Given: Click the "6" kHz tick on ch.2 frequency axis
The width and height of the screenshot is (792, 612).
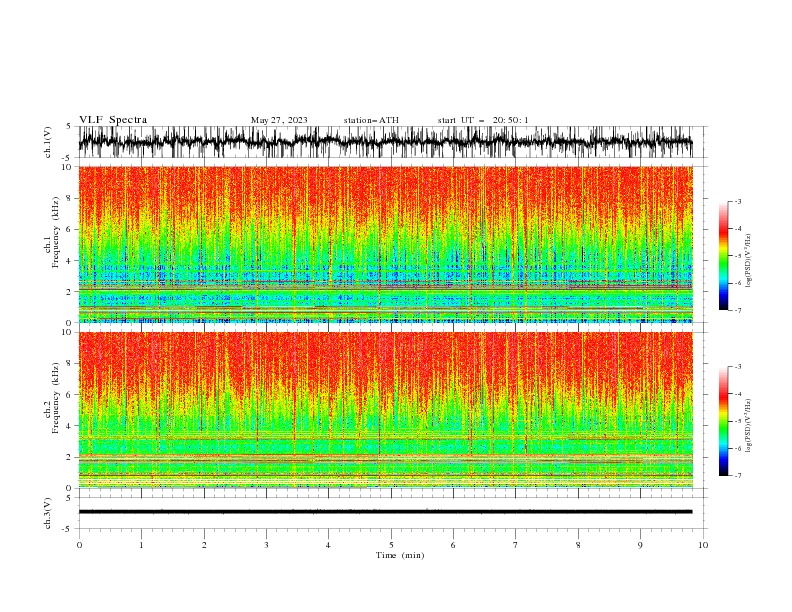Looking at the screenshot, I should pos(69,395).
